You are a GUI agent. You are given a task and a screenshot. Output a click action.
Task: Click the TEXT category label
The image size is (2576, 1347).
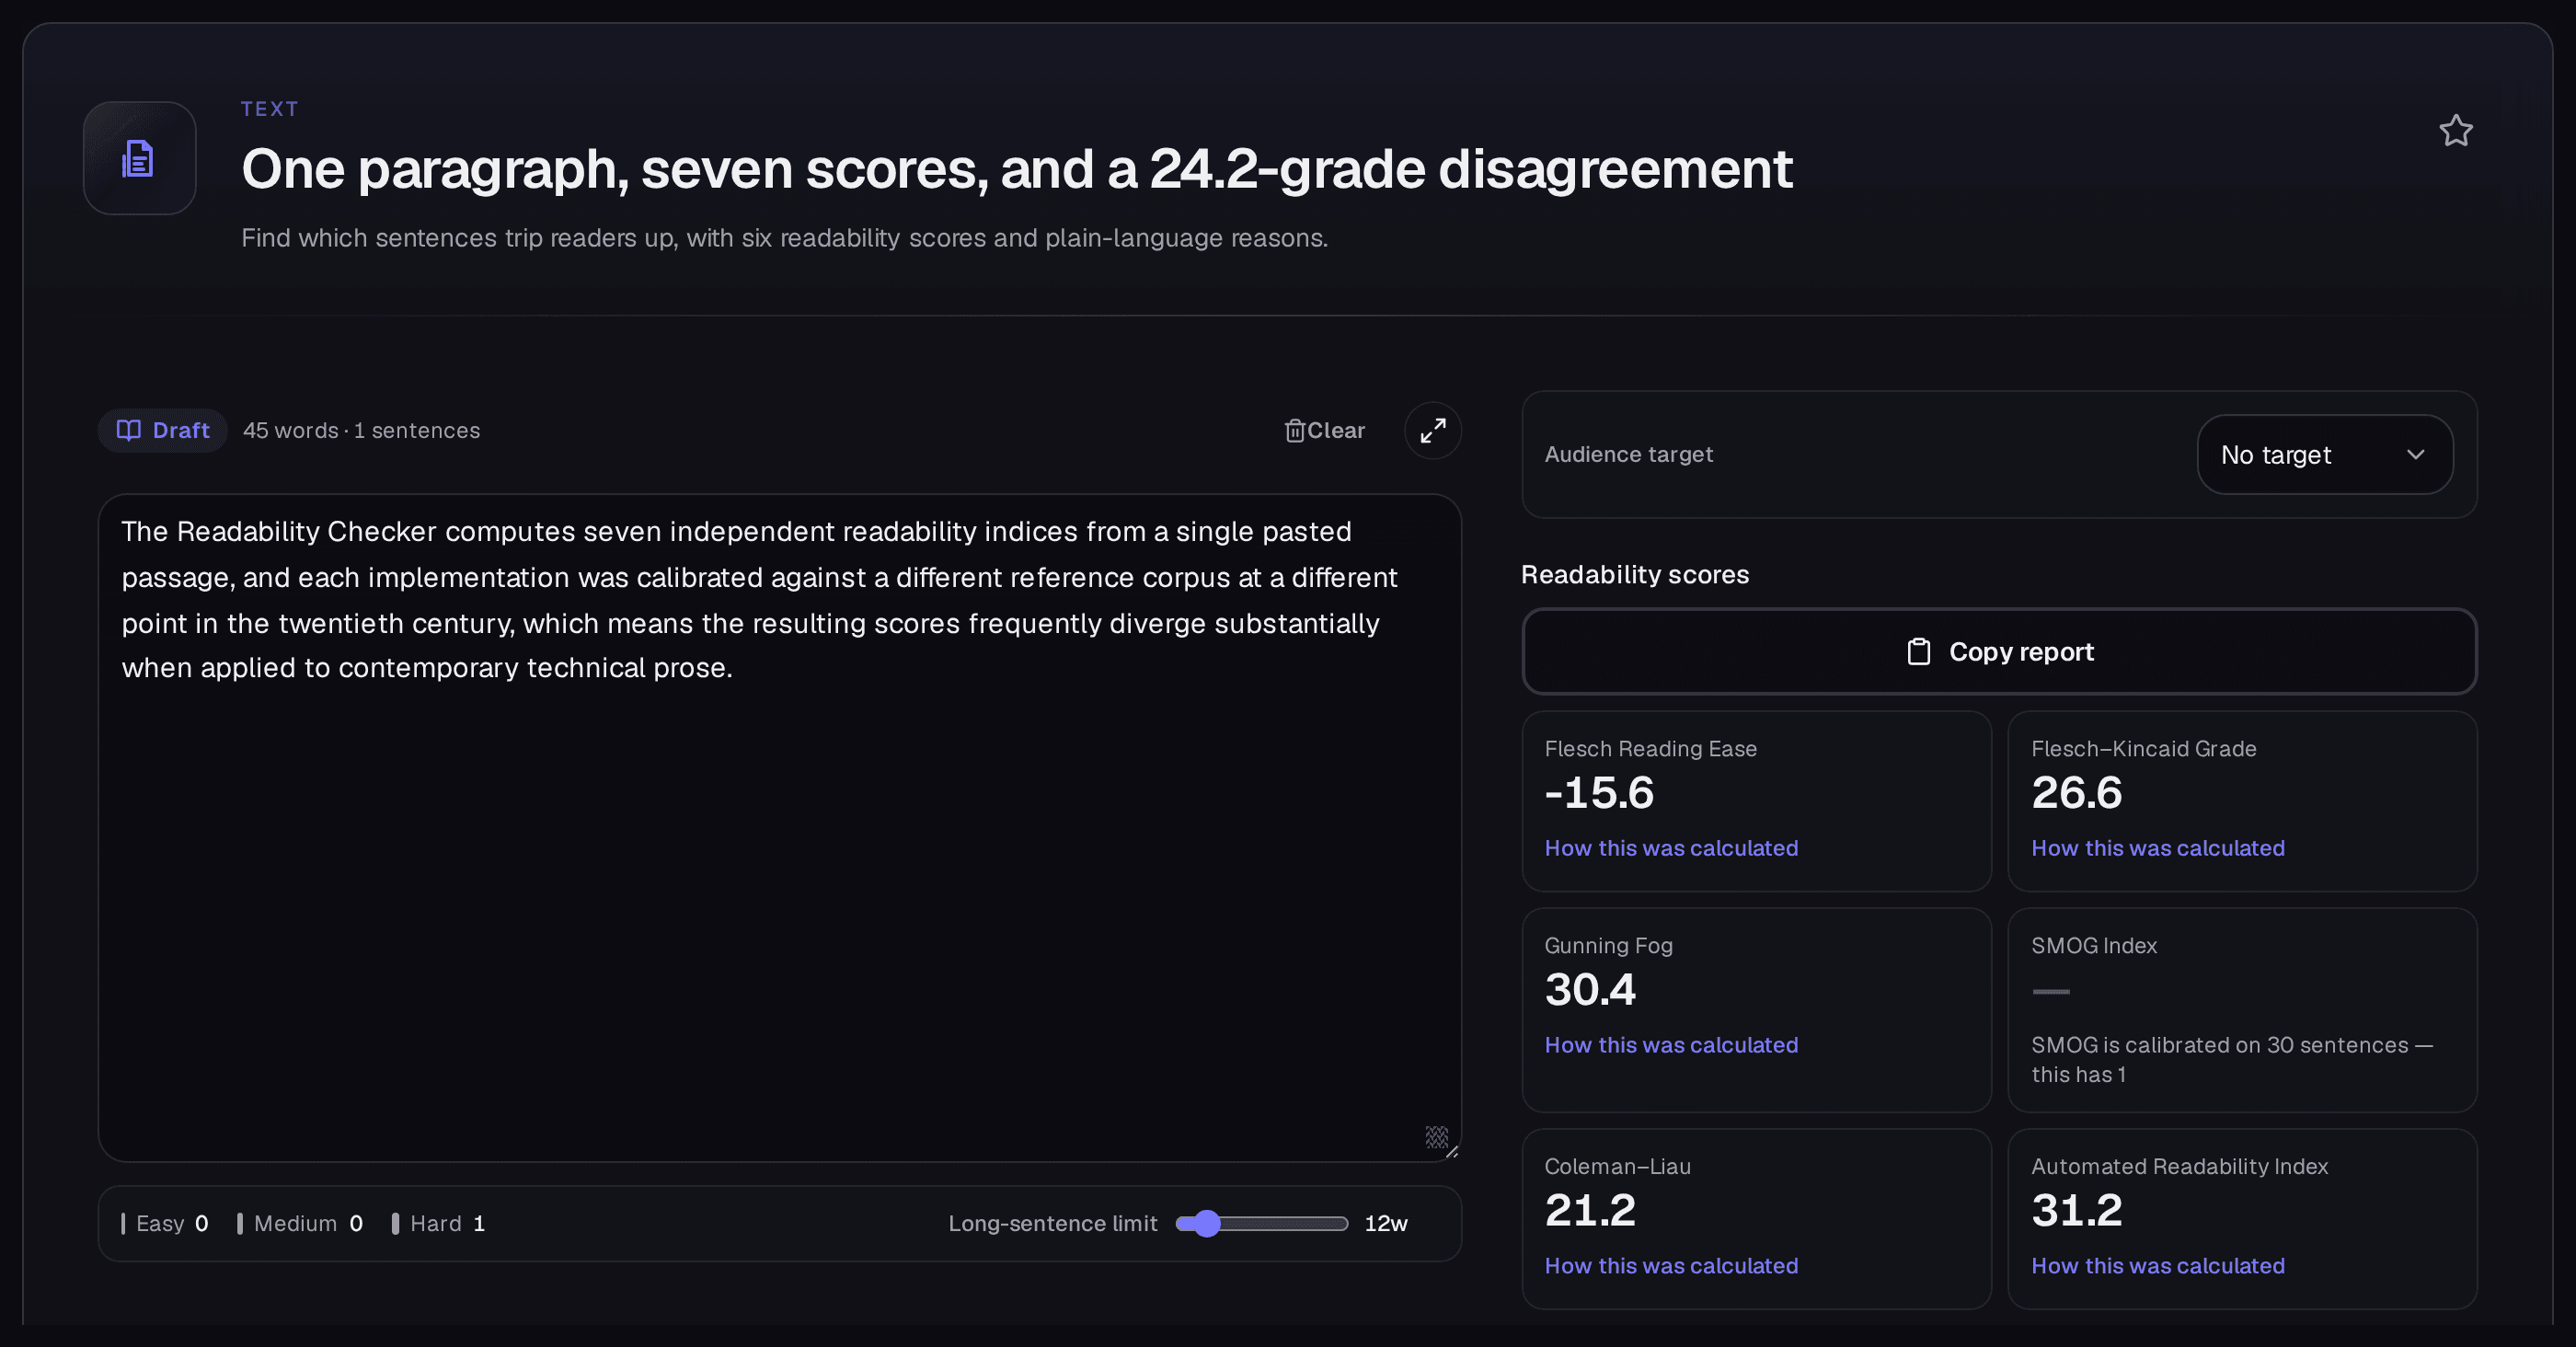269,109
